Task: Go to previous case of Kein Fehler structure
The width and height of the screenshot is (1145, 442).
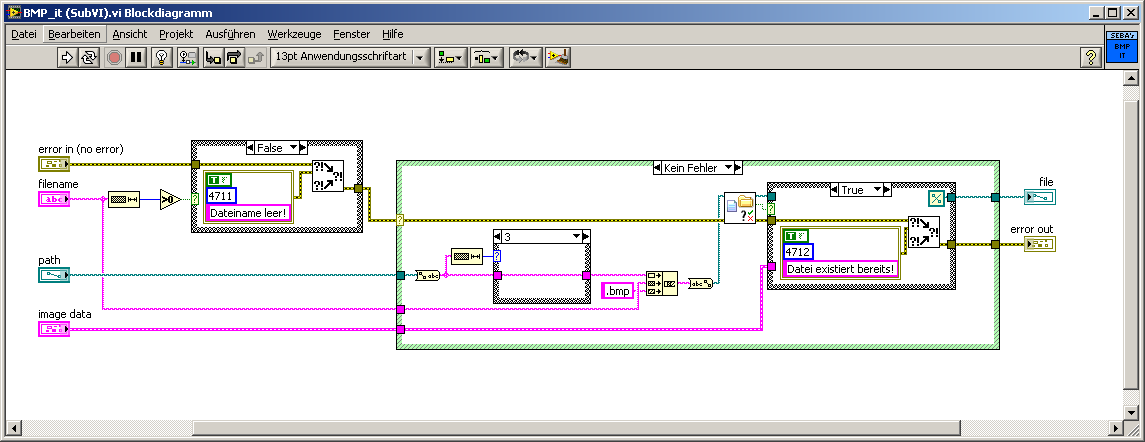Action: point(656,168)
